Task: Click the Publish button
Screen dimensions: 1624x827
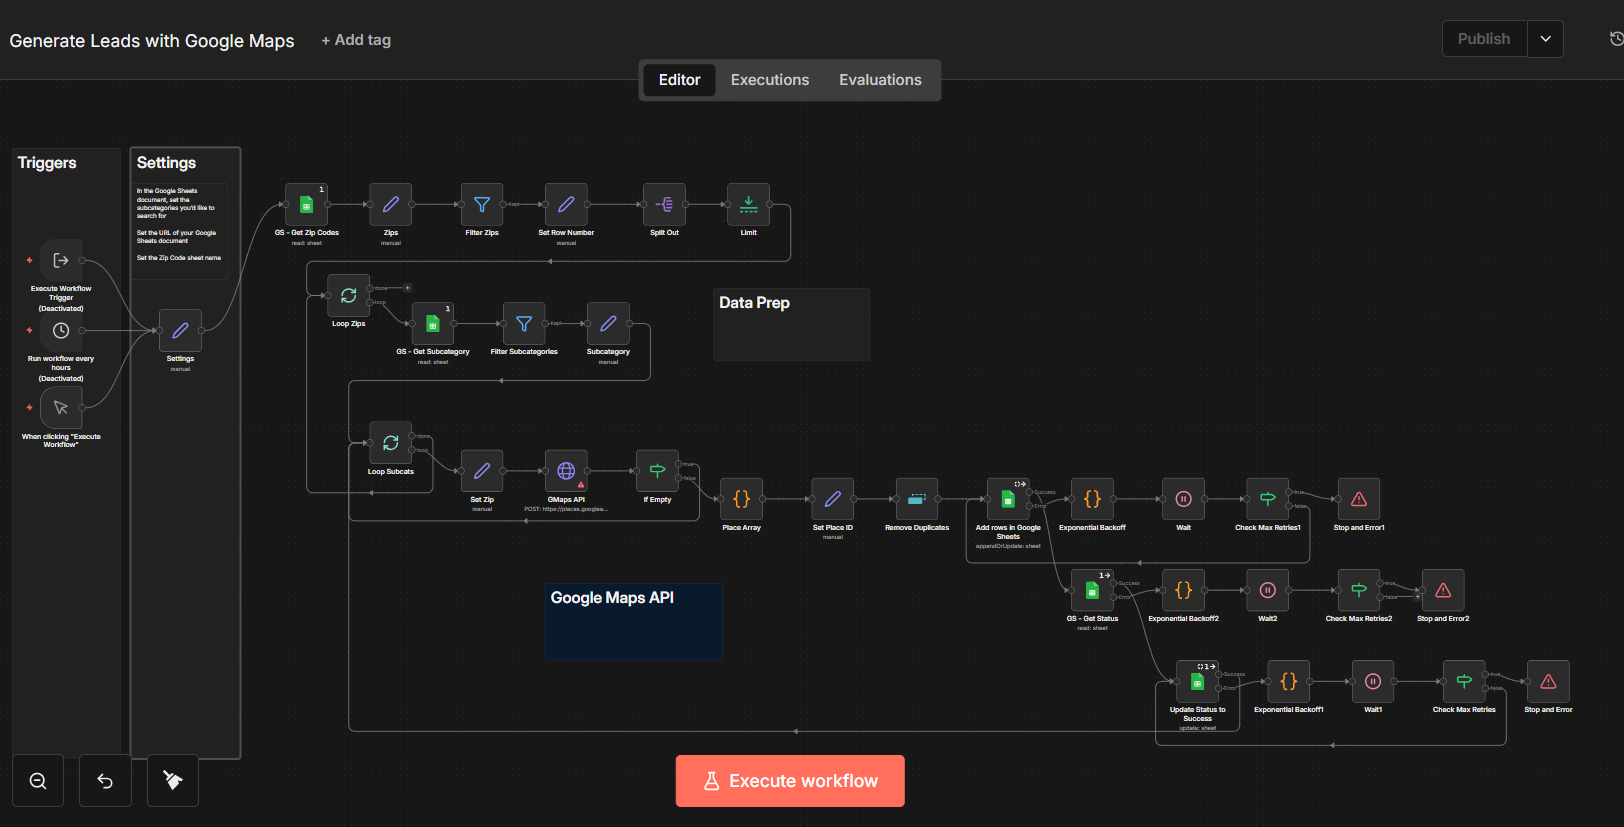Action: click(1483, 39)
